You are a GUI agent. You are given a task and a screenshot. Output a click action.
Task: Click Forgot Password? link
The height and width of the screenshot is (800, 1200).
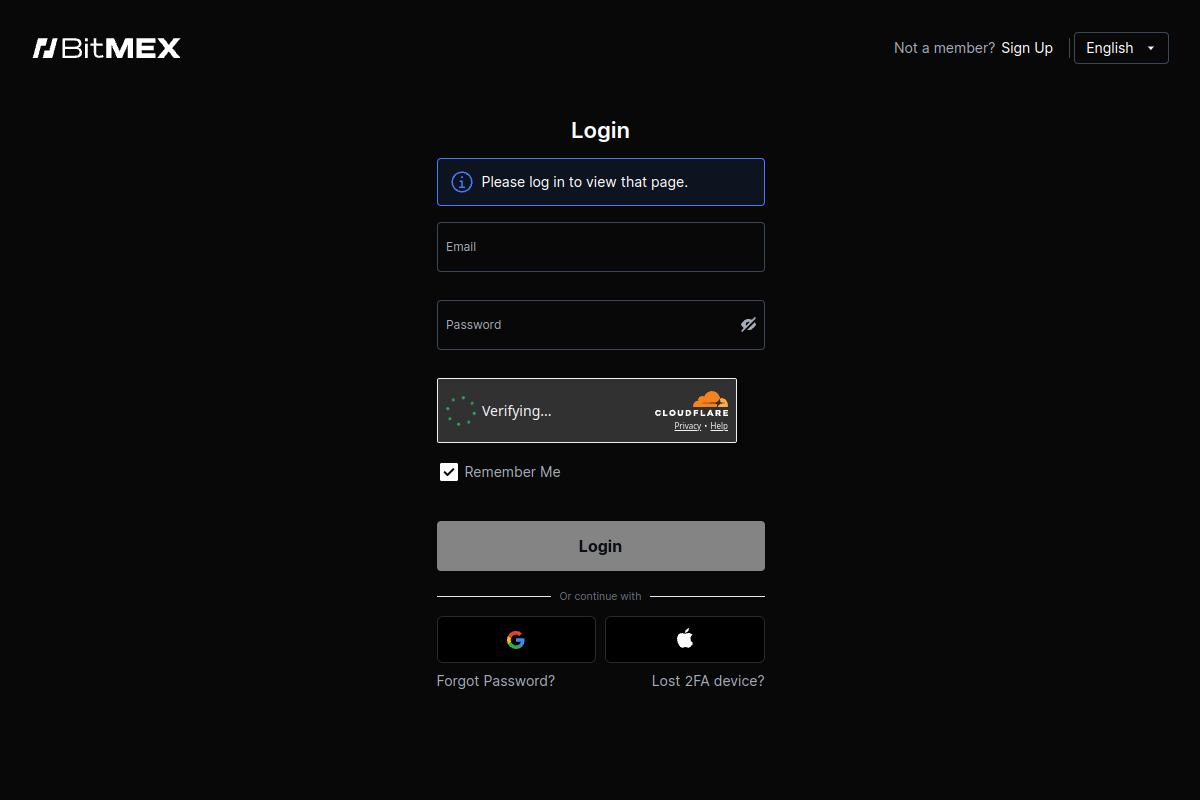[x=496, y=681]
